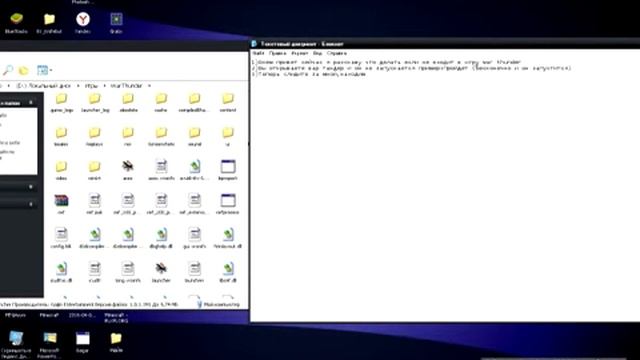The width and height of the screenshot is (640, 360).
Task: Open the cache folder in WarThunder directory
Action: 161,102
